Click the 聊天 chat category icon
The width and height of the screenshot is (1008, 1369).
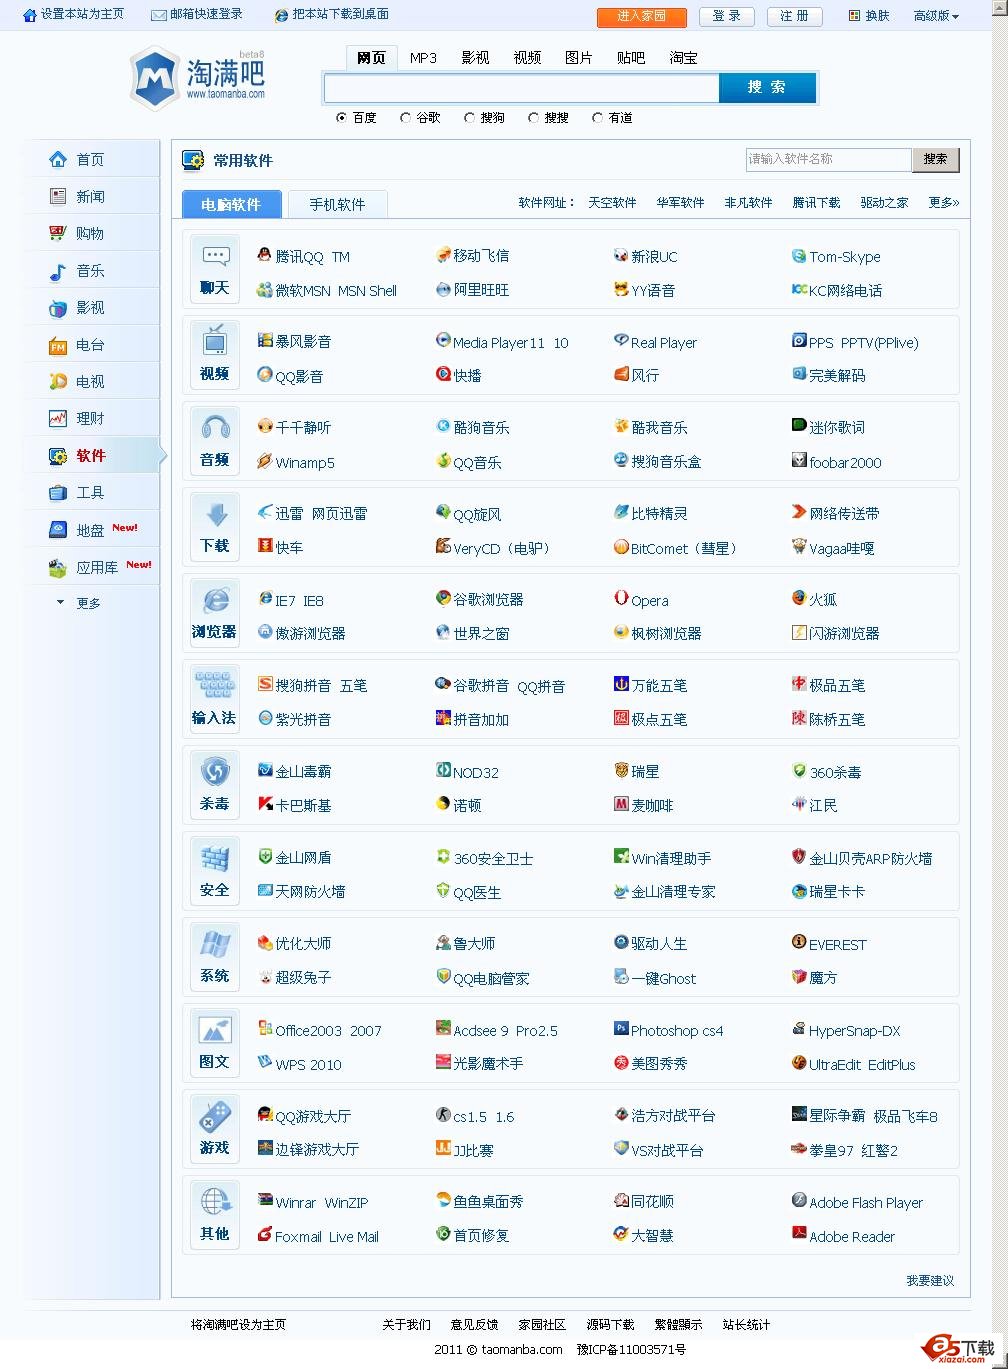(x=215, y=256)
